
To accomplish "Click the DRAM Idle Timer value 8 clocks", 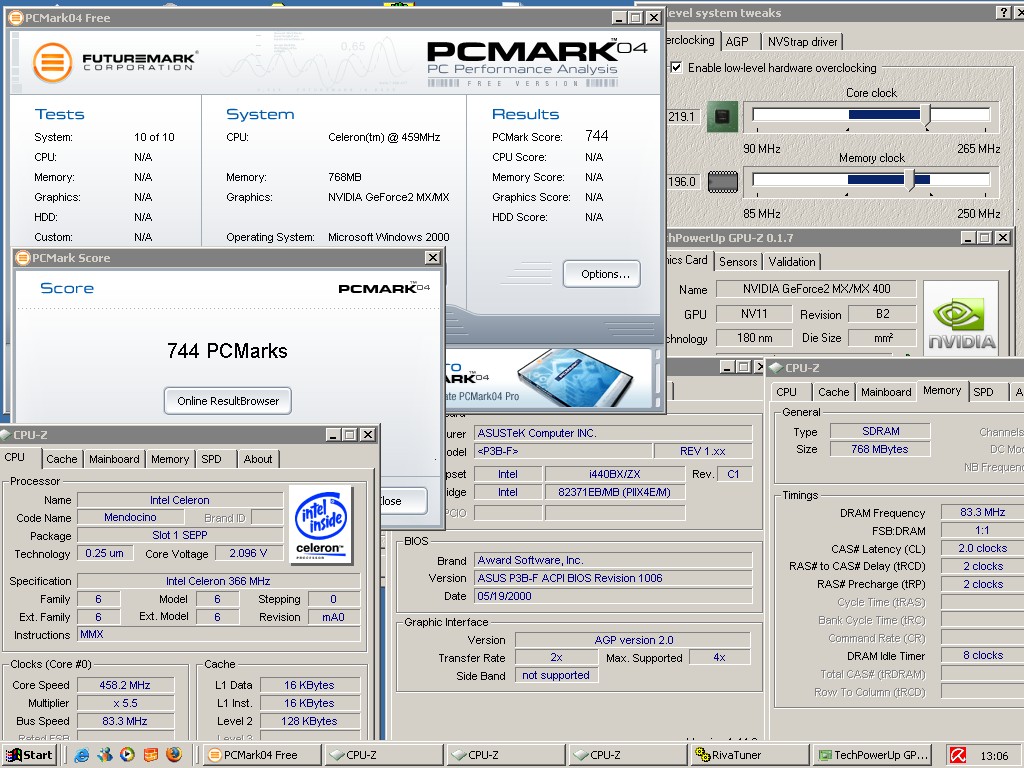I will click(982, 655).
